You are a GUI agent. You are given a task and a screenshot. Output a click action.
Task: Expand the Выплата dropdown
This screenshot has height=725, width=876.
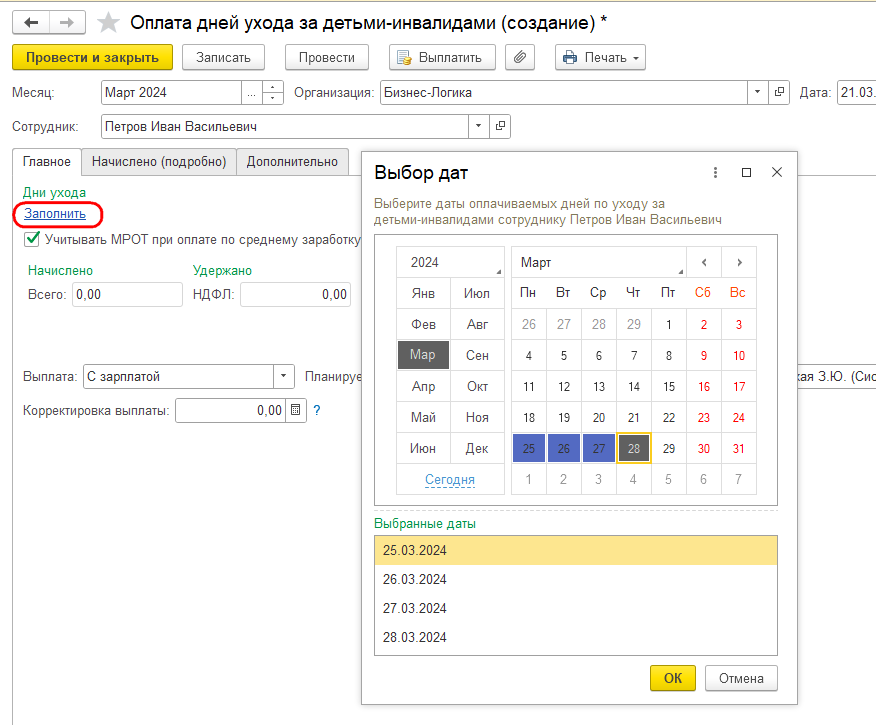click(x=283, y=376)
